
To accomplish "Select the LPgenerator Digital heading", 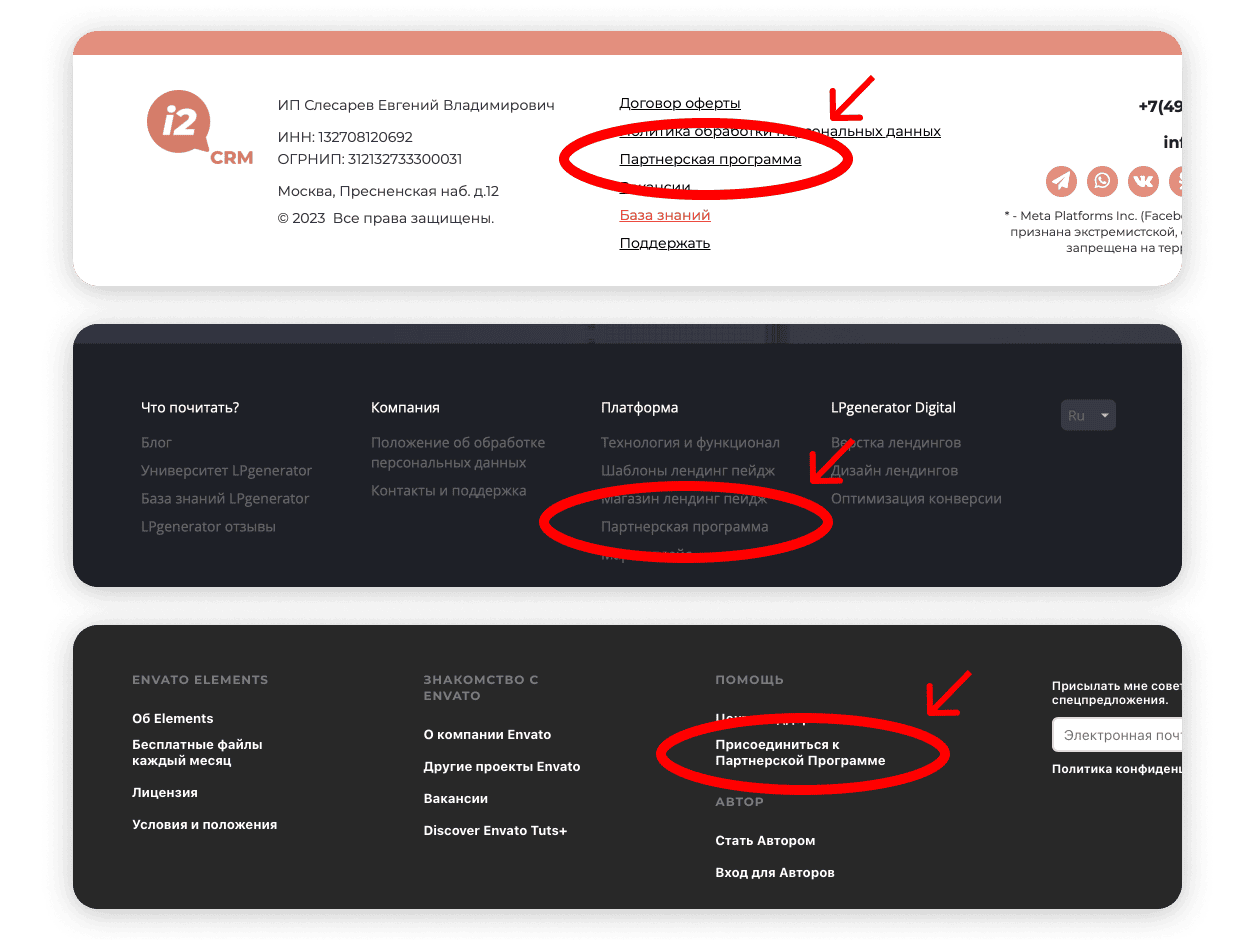I will click(893, 407).
